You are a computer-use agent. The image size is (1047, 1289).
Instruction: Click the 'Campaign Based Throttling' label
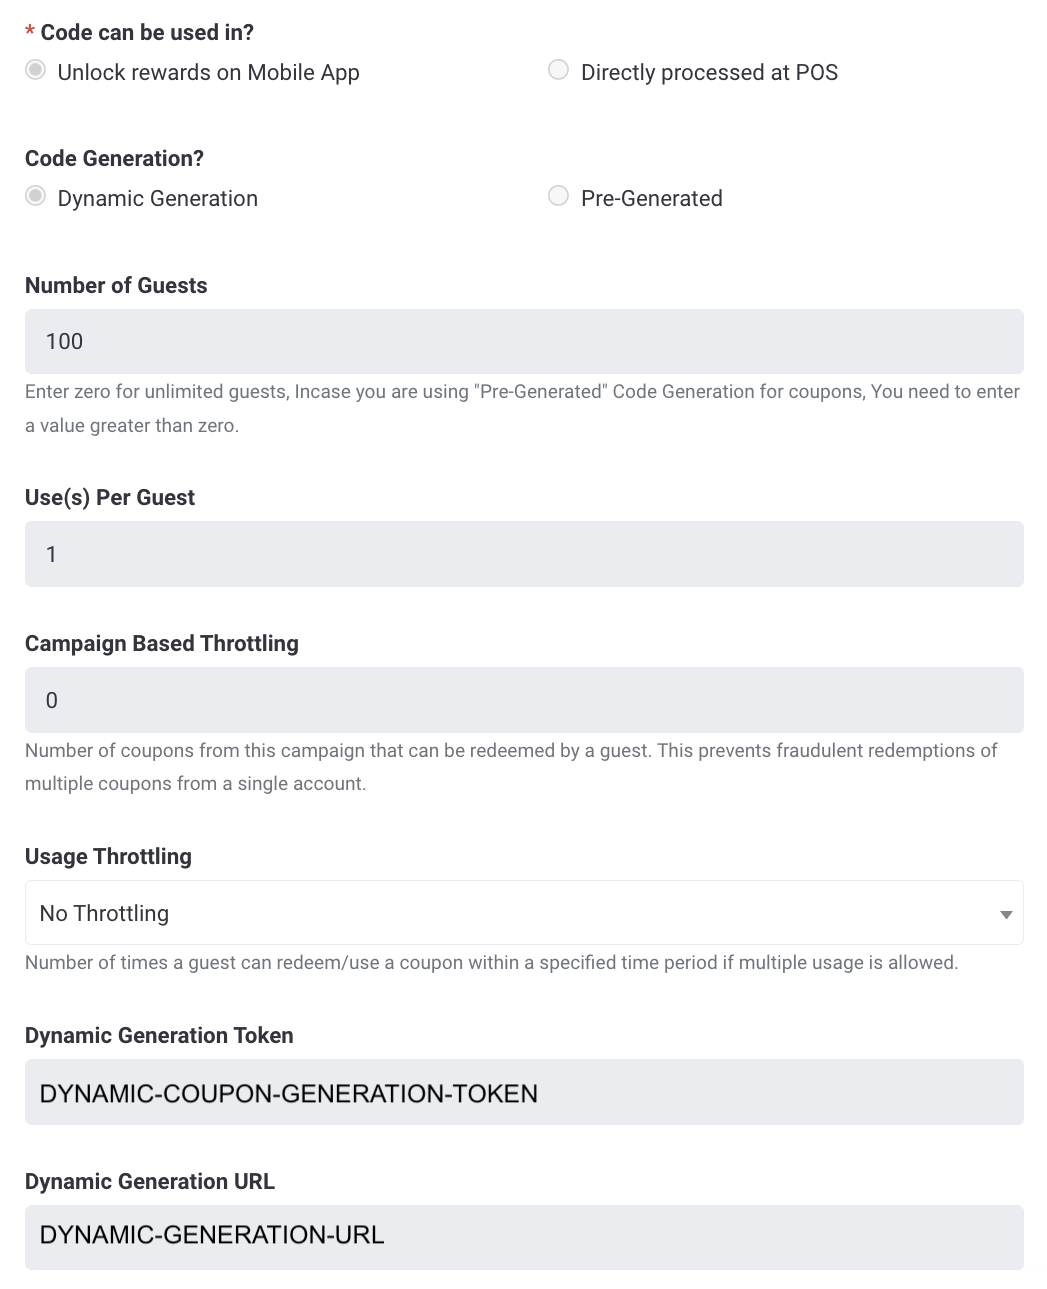click(162, 643)
